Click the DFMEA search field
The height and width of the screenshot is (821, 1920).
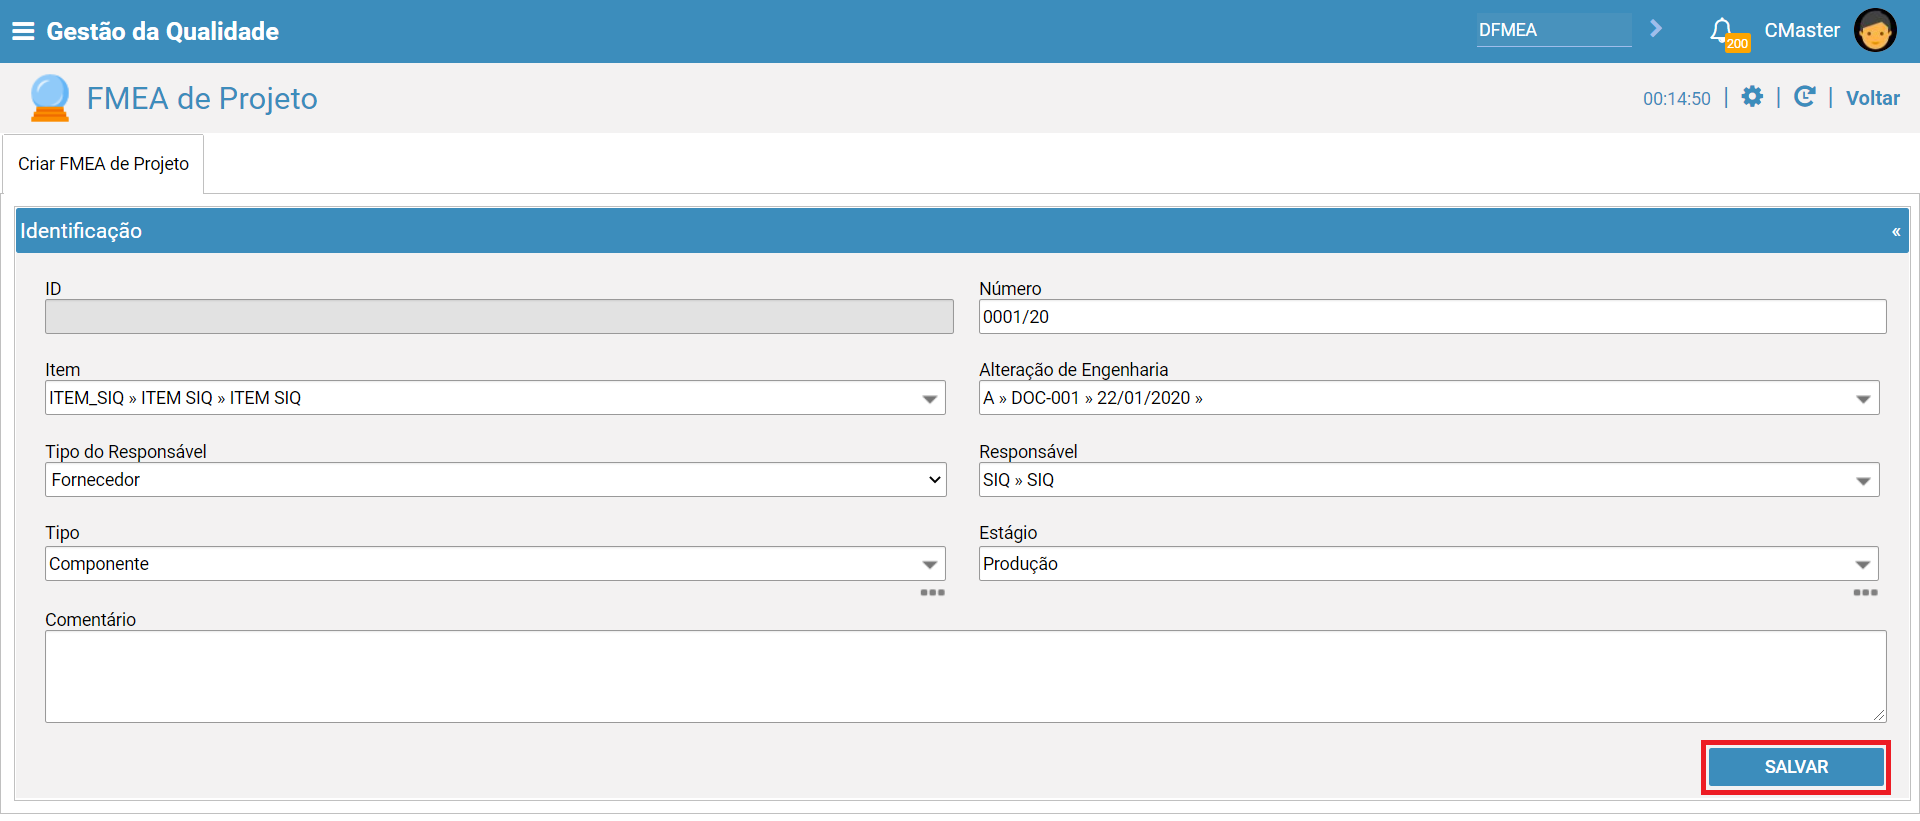point(1554,30)
